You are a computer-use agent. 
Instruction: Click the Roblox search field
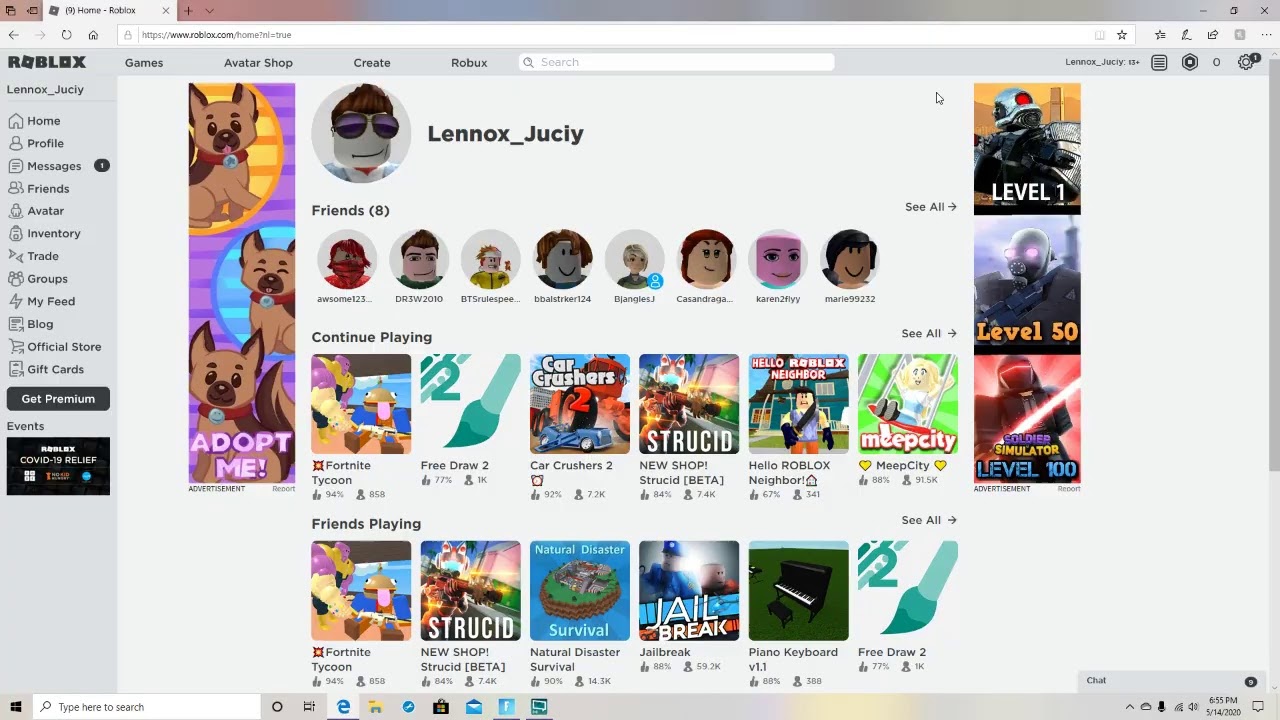click(x=677, y=62)
